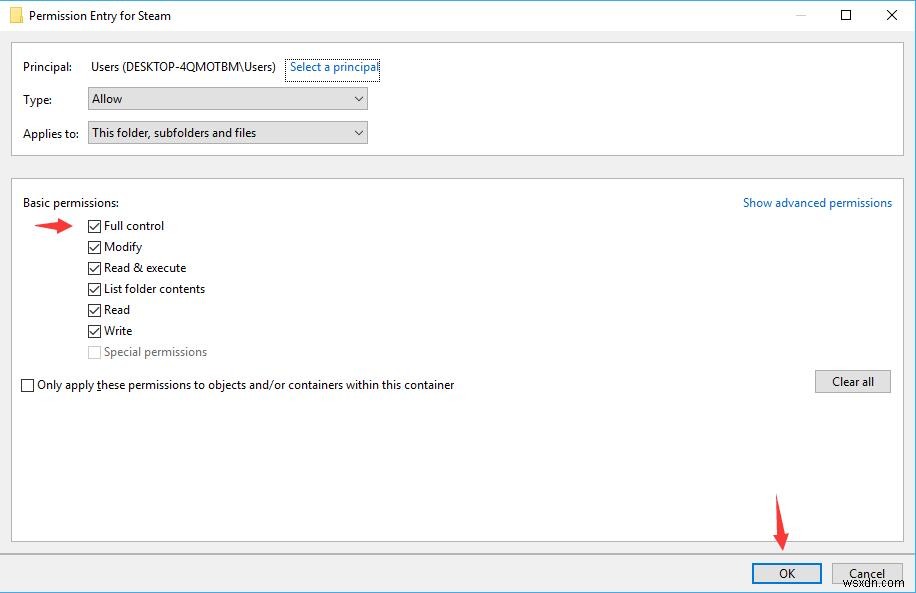
Task: Click the Cancel button
Action: [x=867, y=573]
